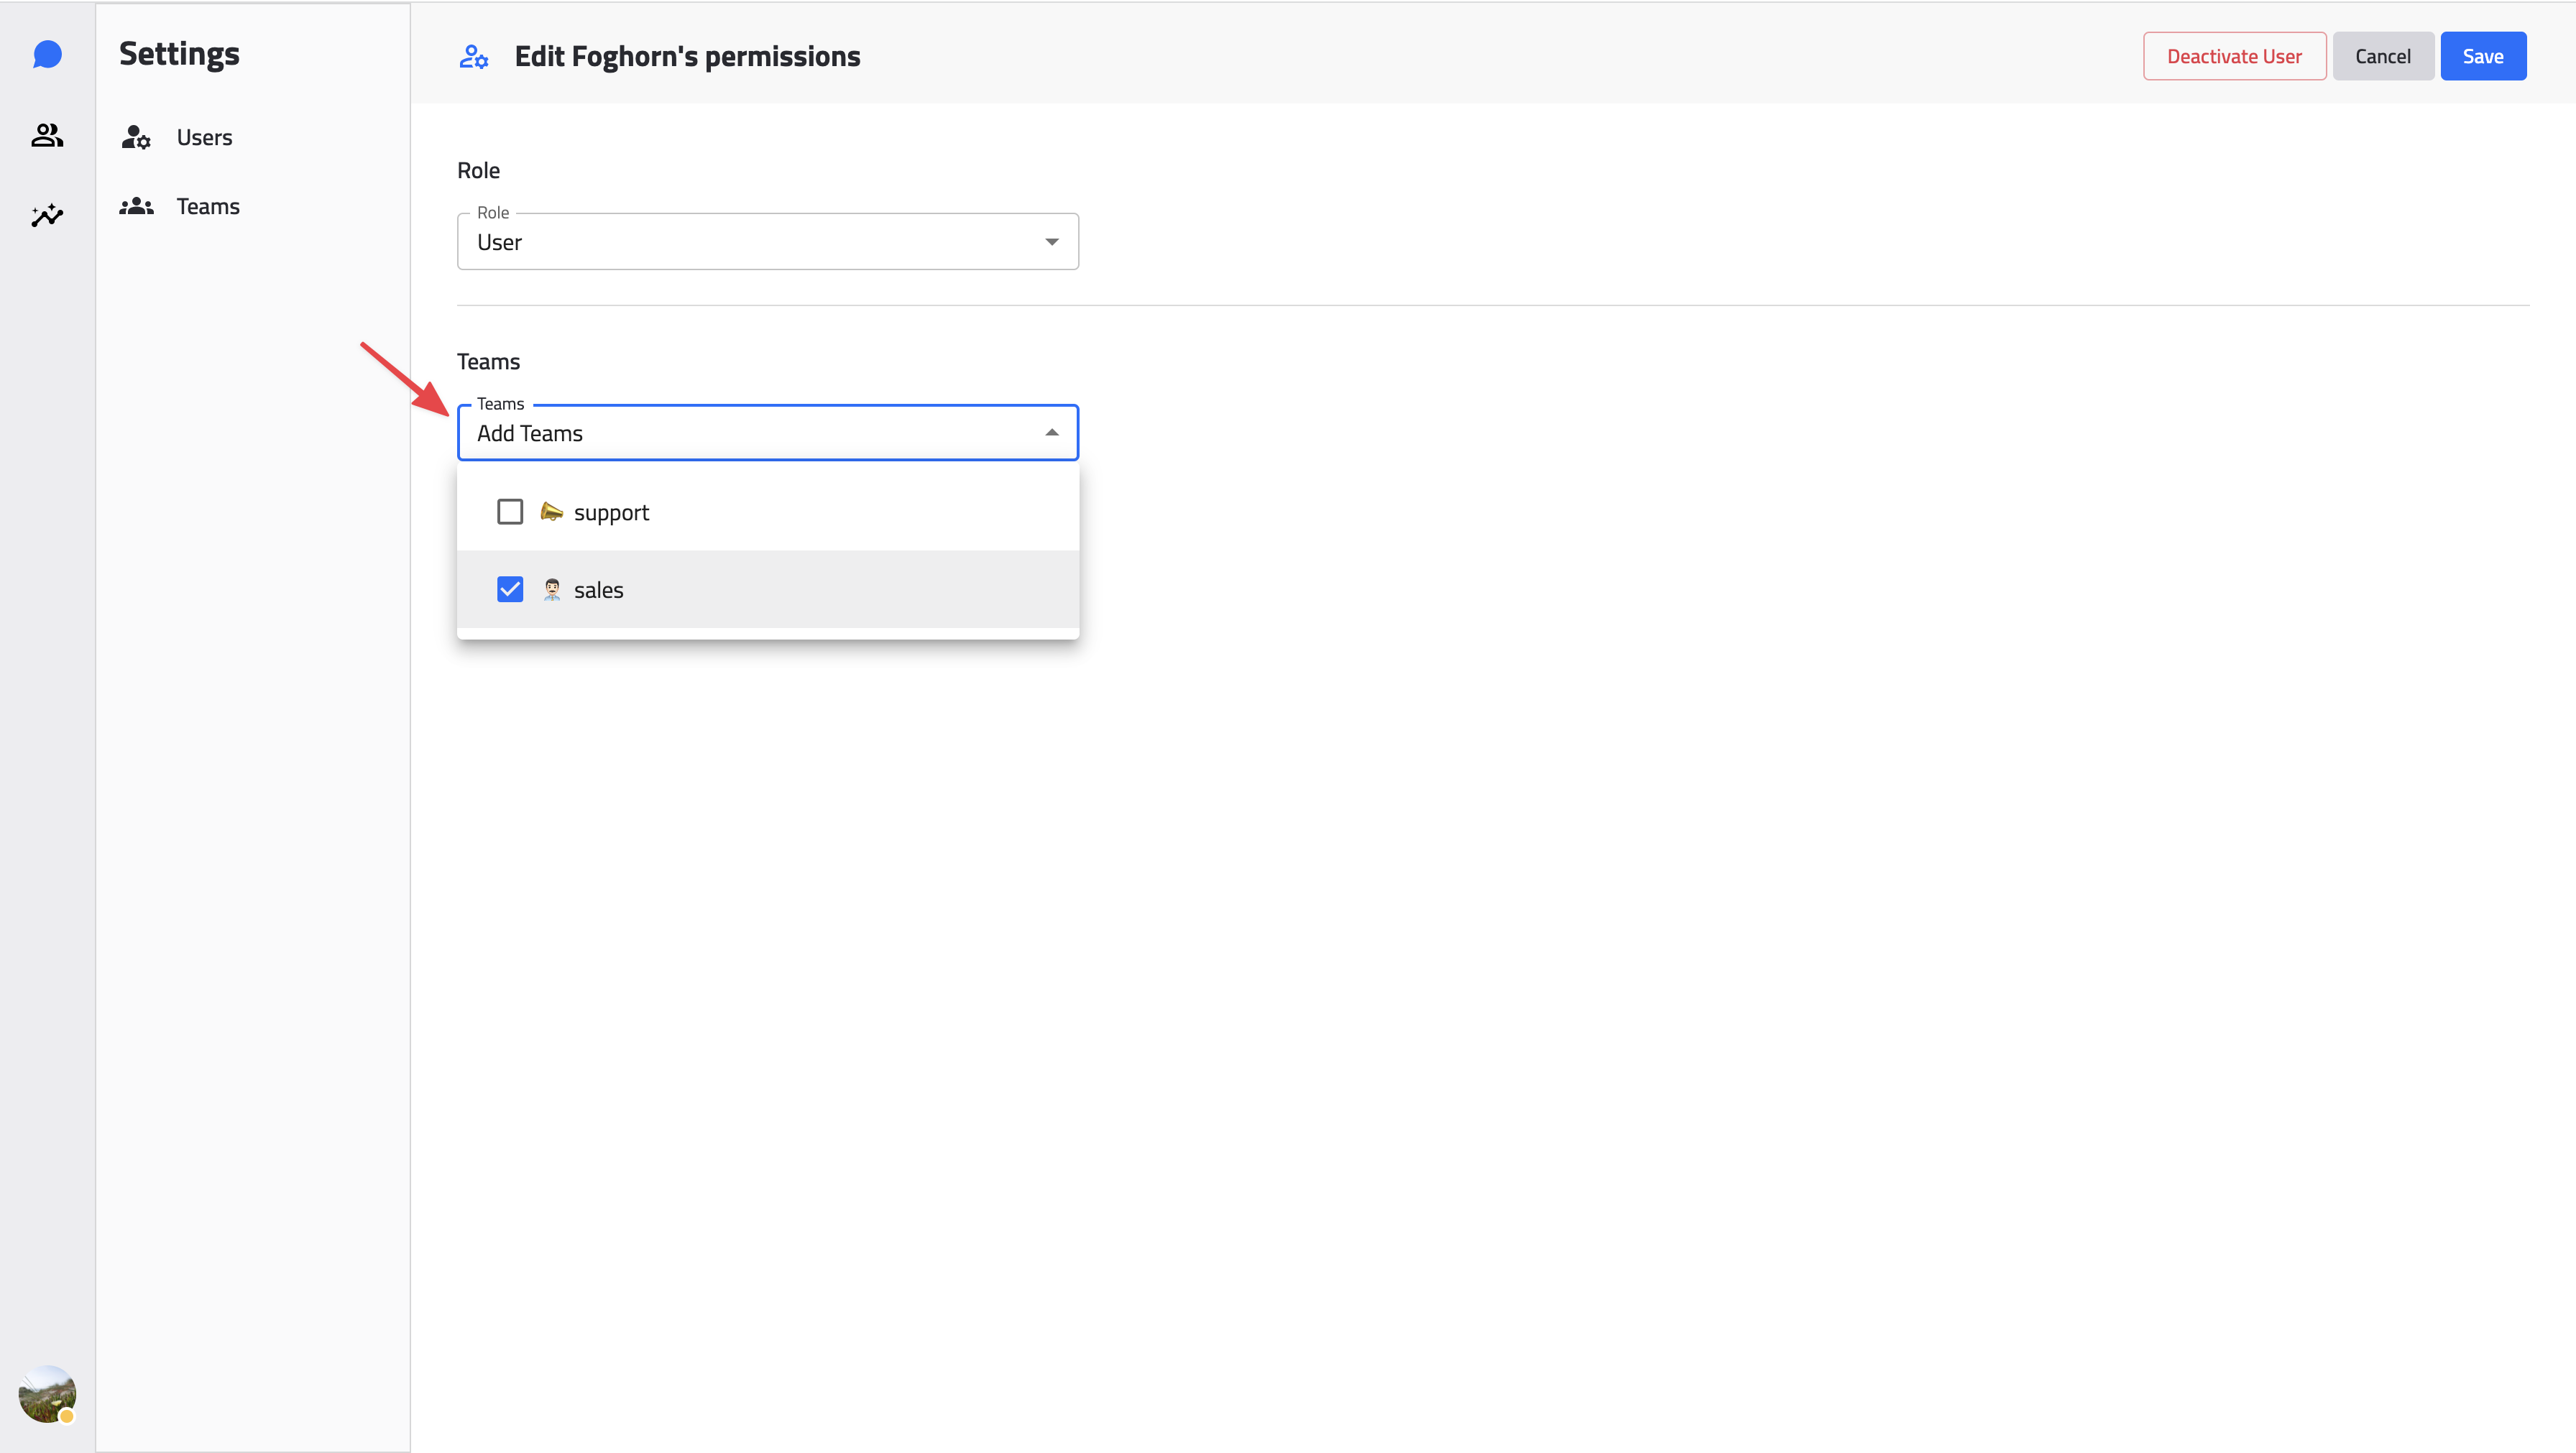The image size is (2576, 1453).
Task: Select the sales option label
Action: click(x=598, y=590)
